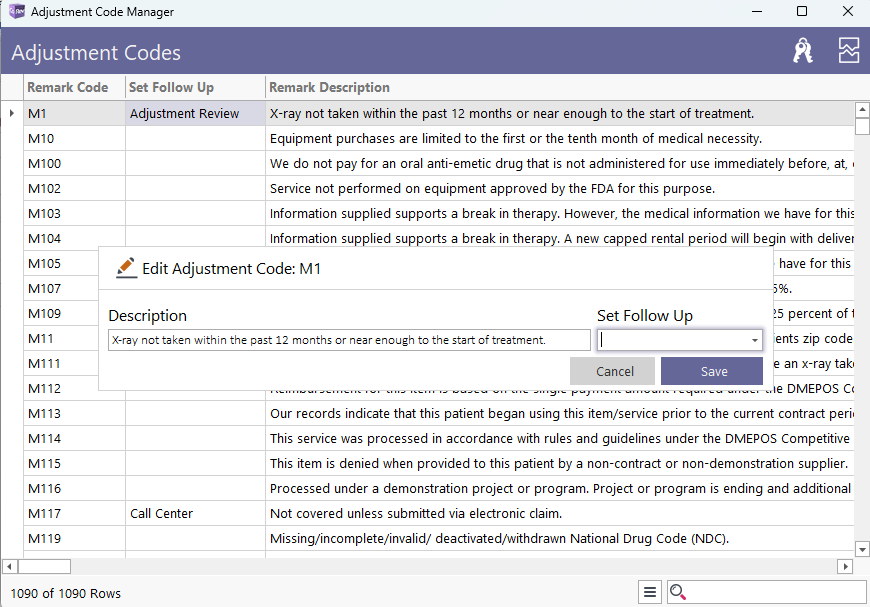The height and width of the screenshot is (607, 870).
Task: Sort by the Remark Code column header
Action: pyautogui.click(x=68, y=87)
